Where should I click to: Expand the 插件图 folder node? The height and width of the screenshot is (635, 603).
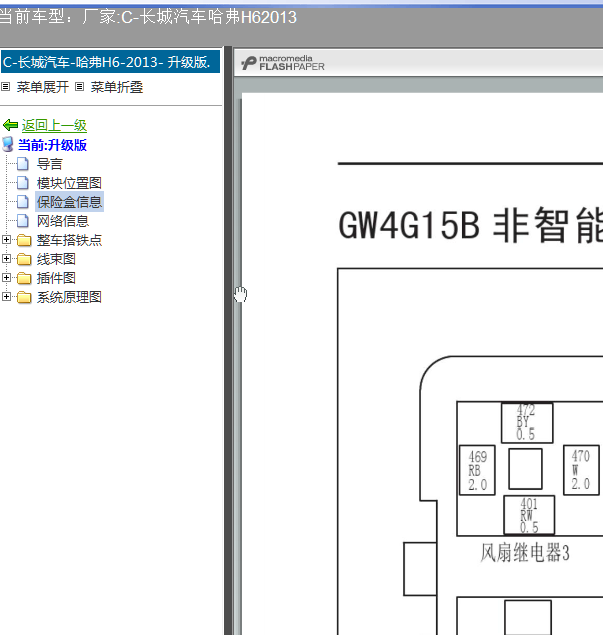[x=6, y=277]
